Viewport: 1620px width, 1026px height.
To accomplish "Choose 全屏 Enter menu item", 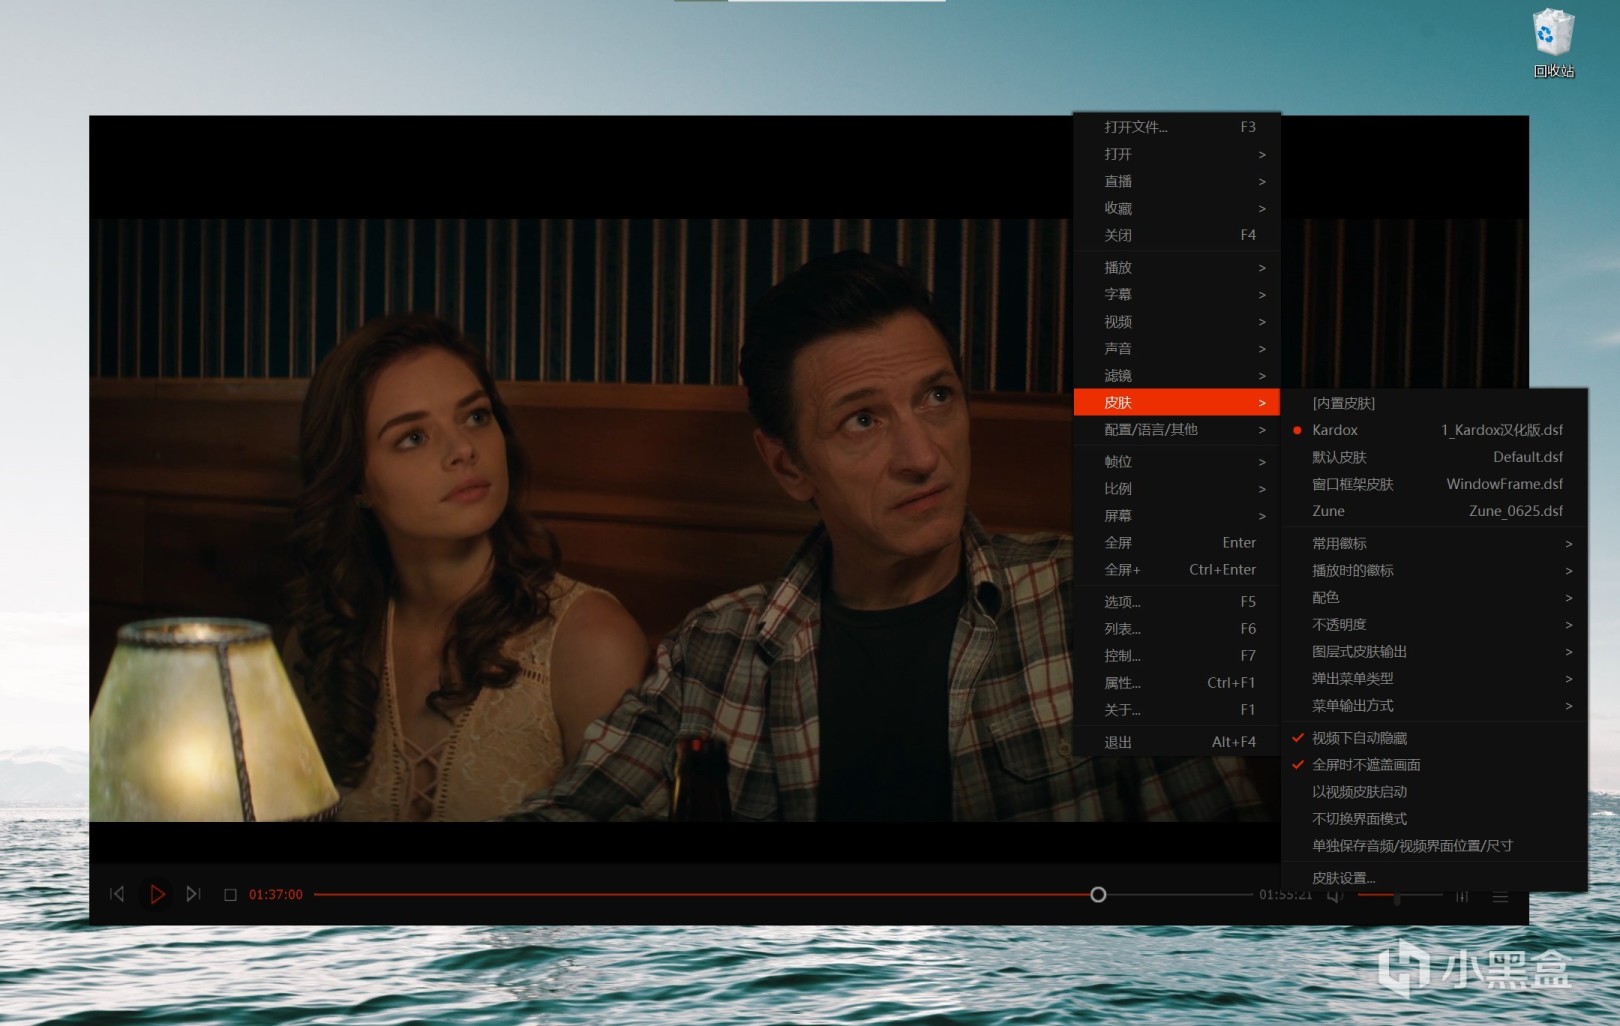I will [x=1177, y=542].
